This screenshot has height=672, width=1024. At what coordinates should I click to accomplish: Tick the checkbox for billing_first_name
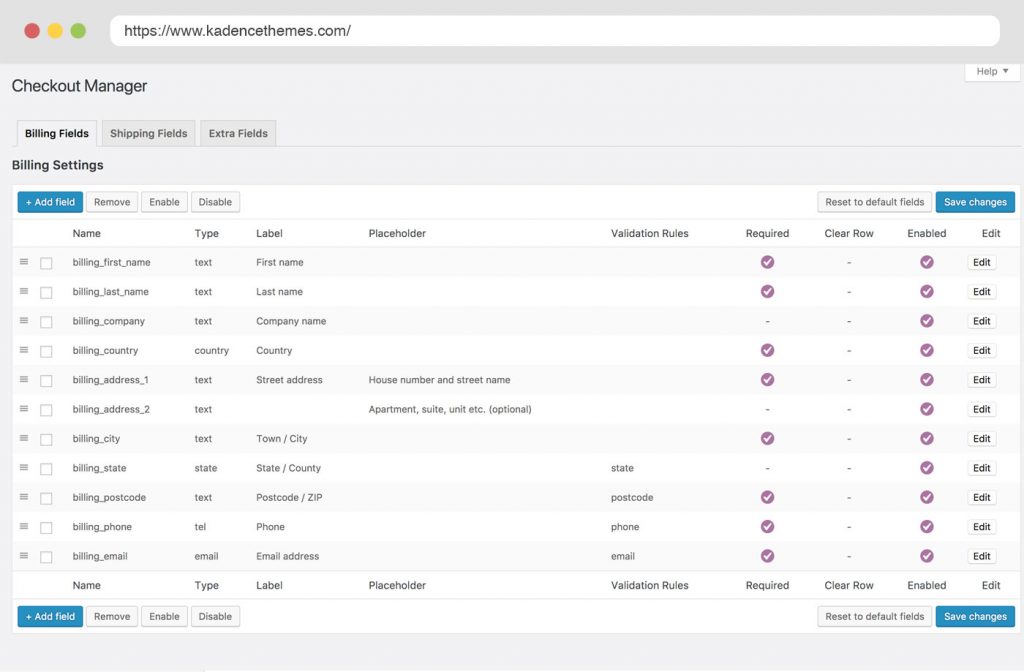click(x=46, y=263)
